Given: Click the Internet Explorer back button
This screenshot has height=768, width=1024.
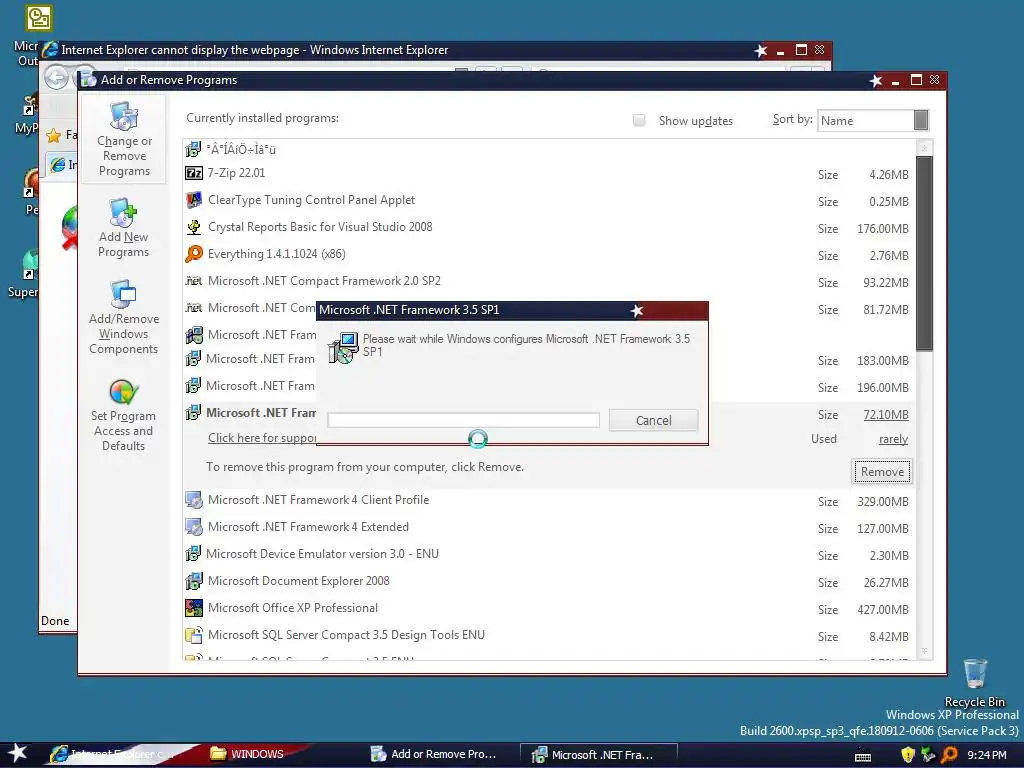Looking at the screenshot, I should pyautogui.click(x=57, y=78).
